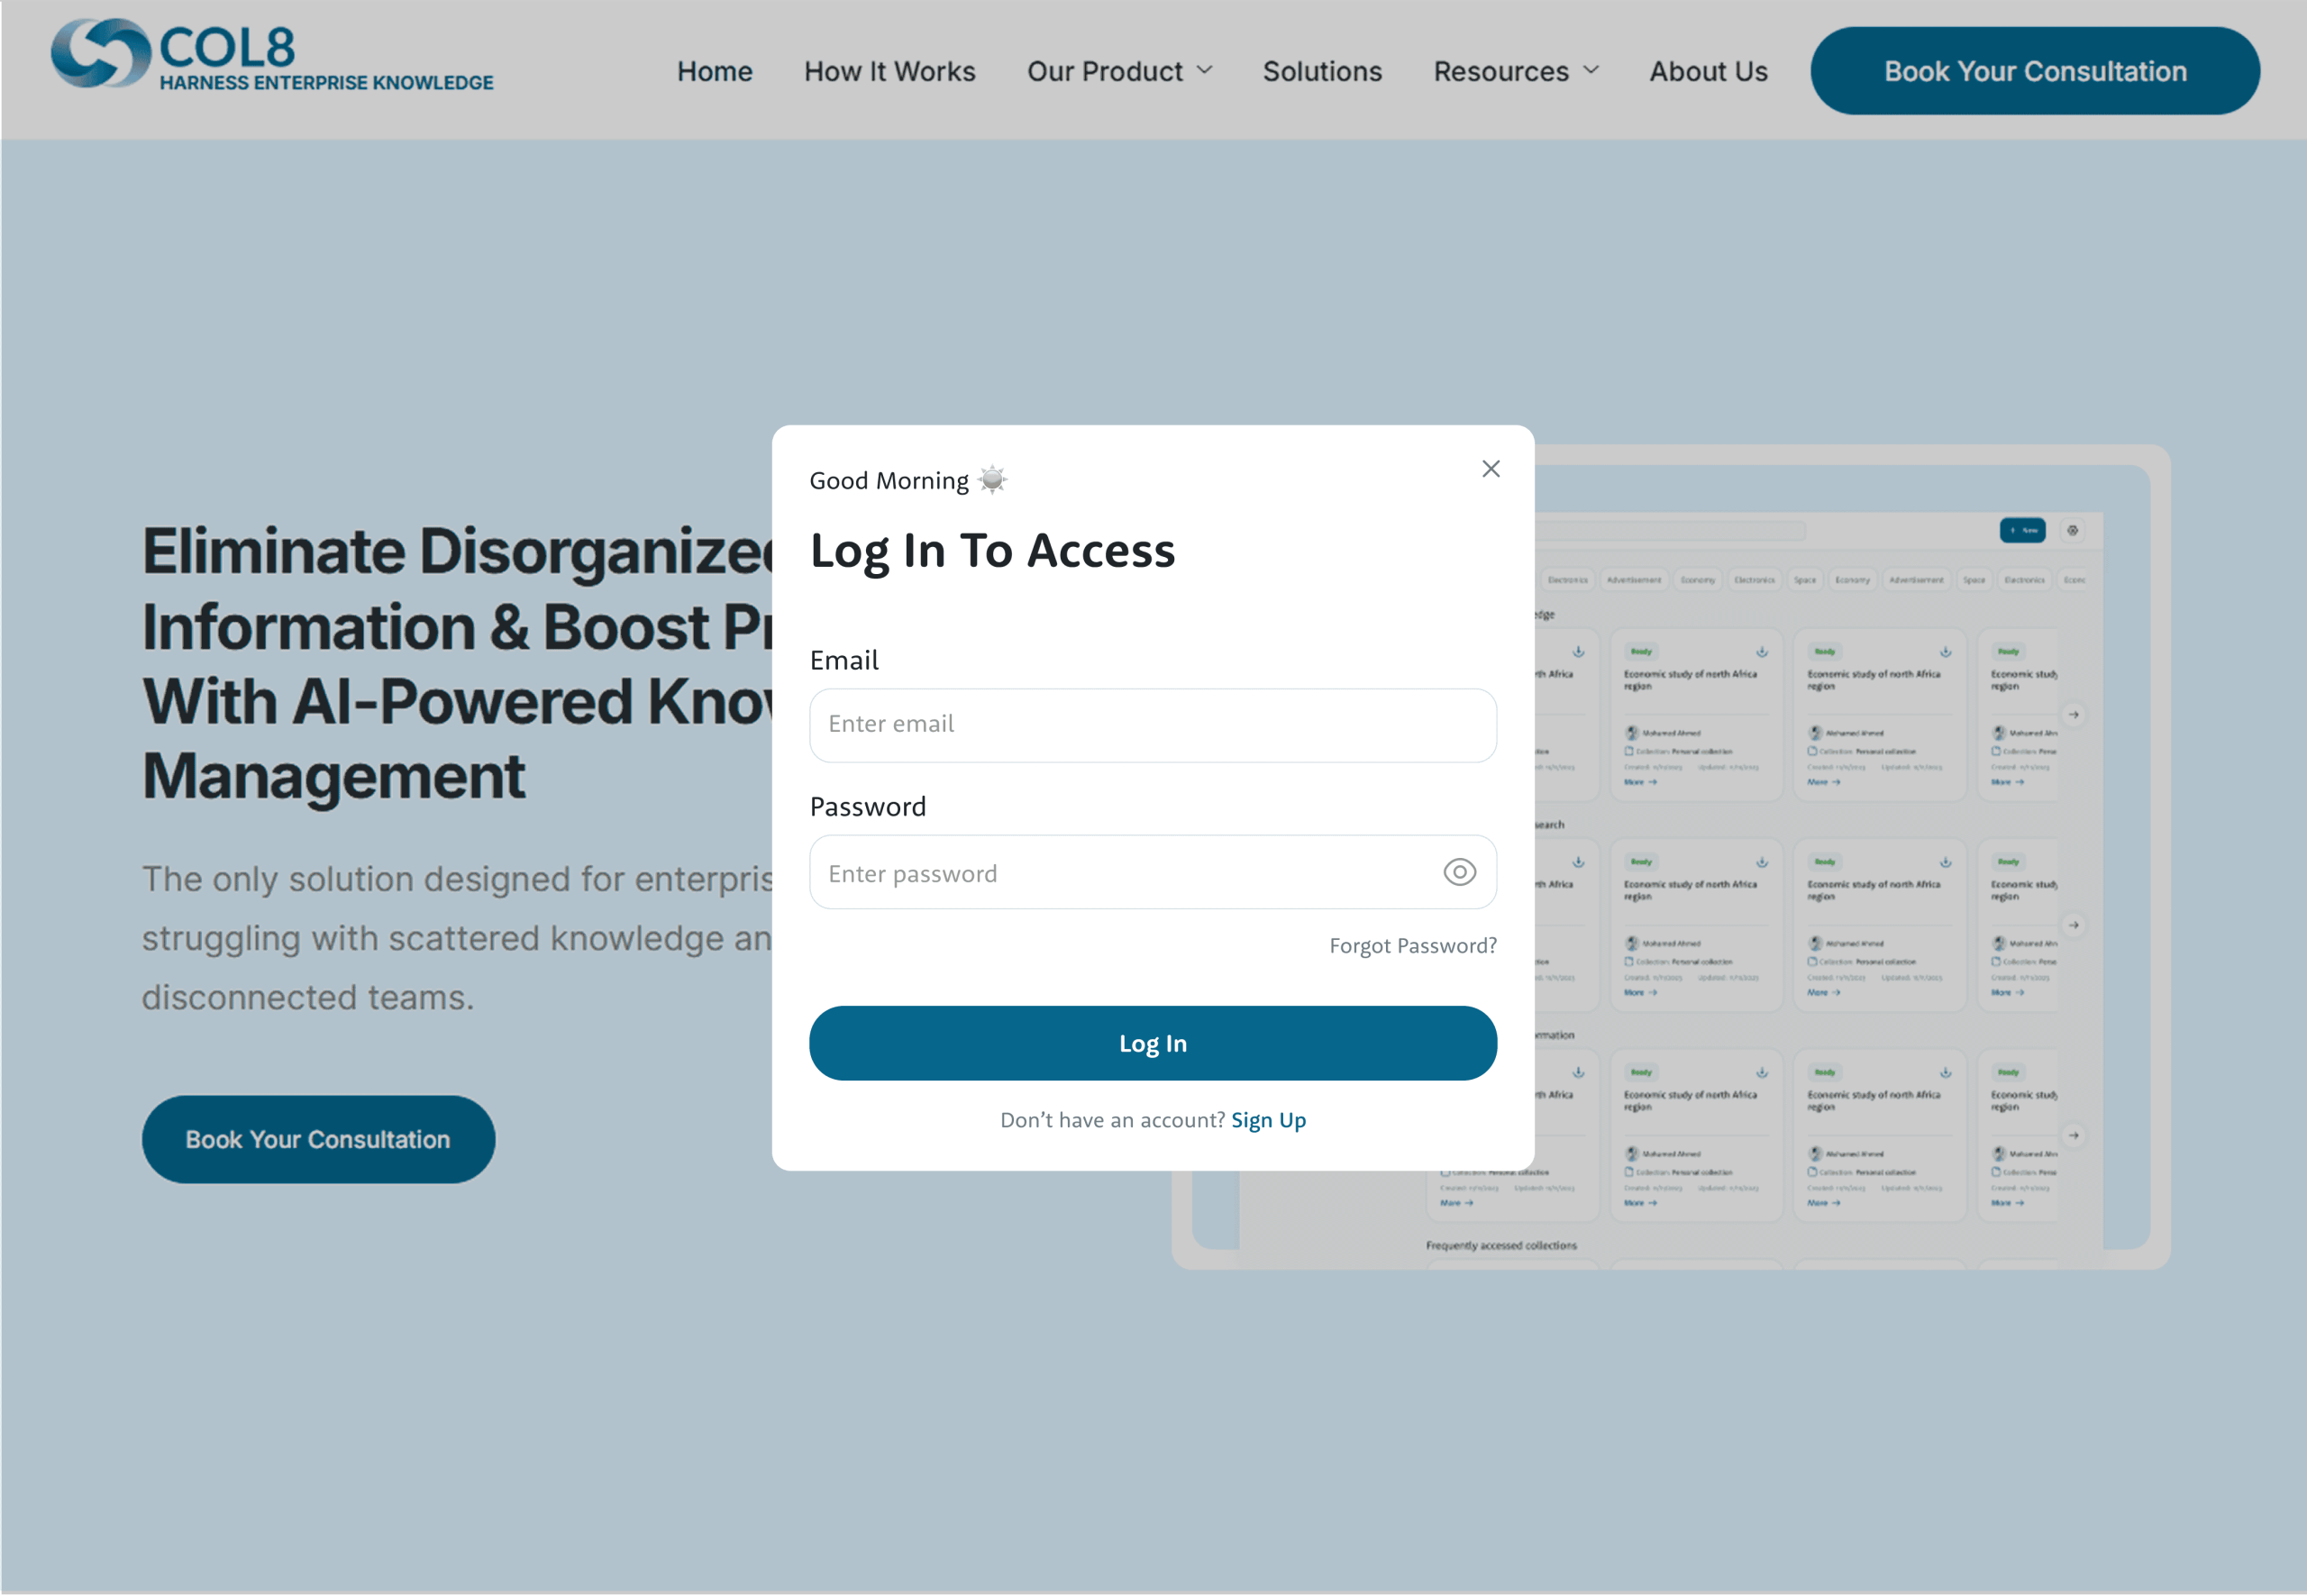Click right arrow beside the middle card row
2307x1596 pixels.
[2074, 926]
